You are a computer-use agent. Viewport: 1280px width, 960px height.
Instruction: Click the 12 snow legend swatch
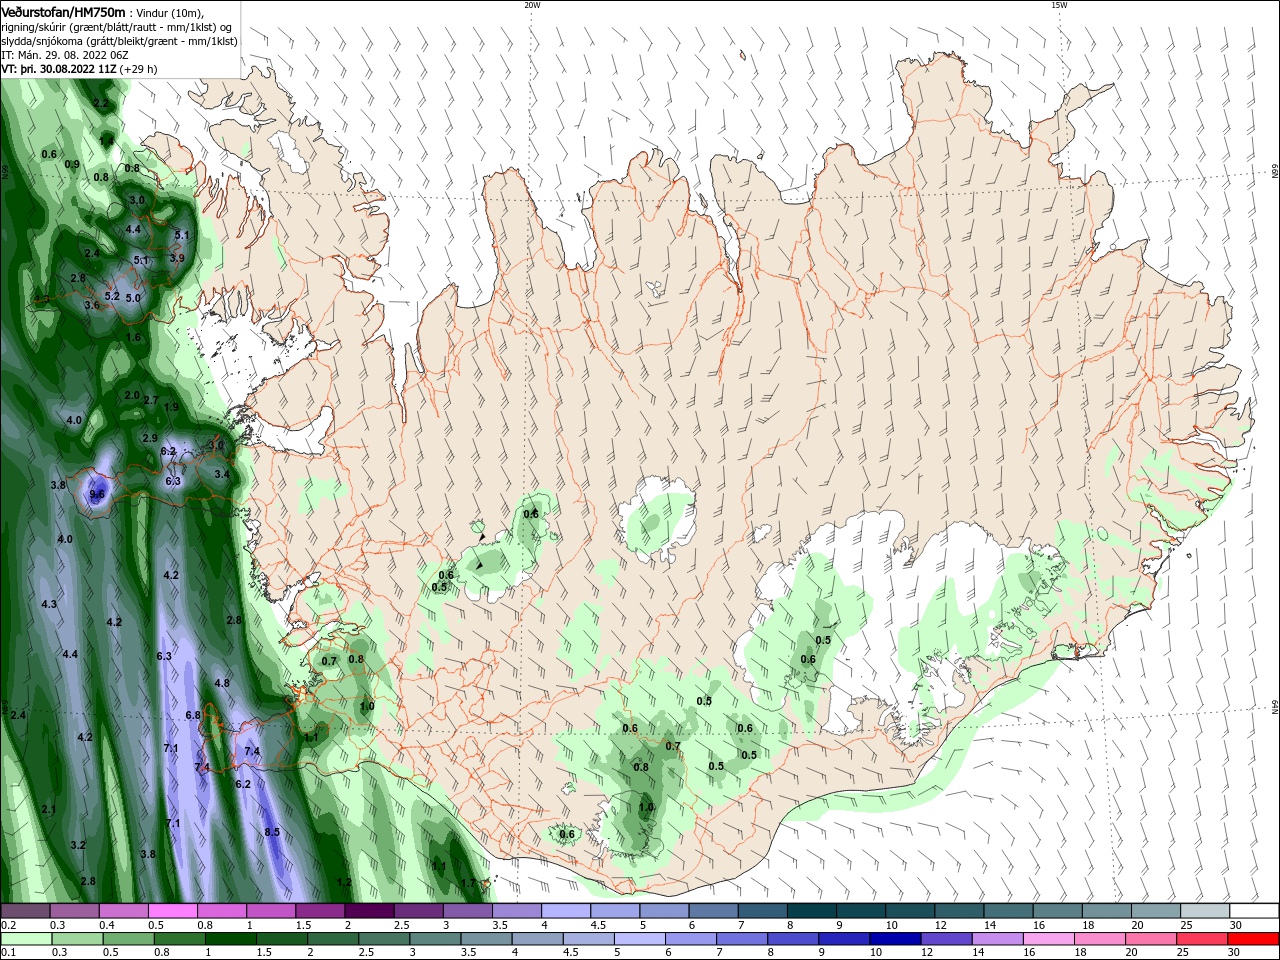coord(958,911)
